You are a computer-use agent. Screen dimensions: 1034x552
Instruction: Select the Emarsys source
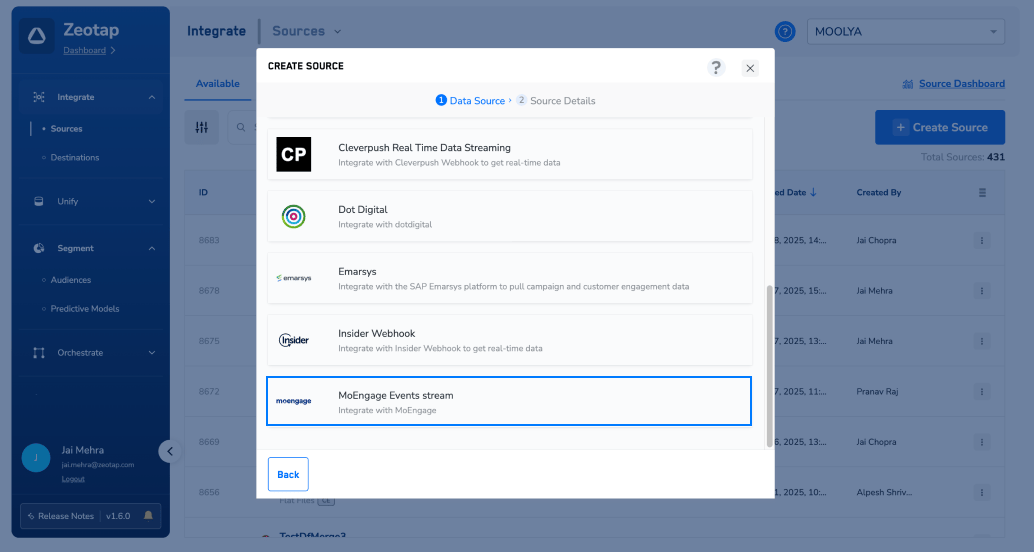point(510,278)
